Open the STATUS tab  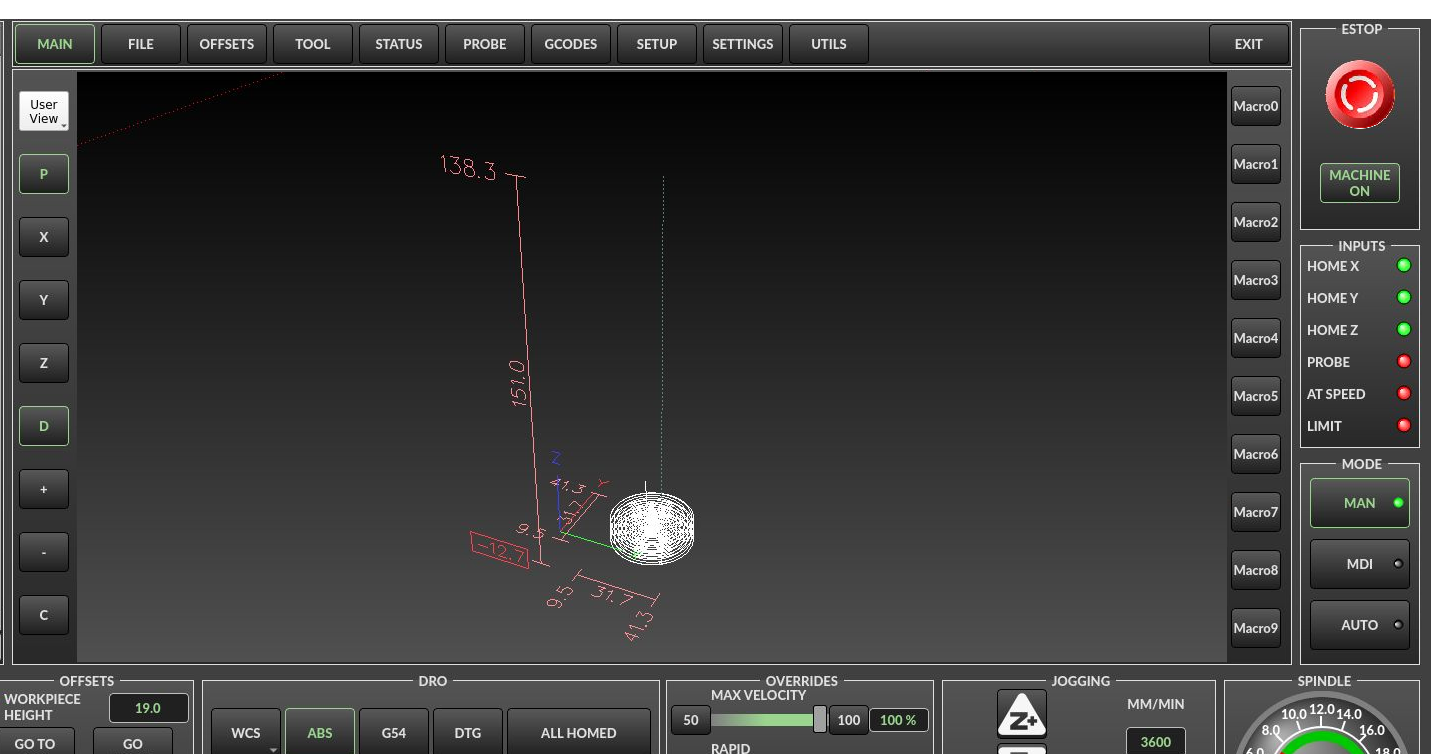pyautogui.click(x=399, y=44)
